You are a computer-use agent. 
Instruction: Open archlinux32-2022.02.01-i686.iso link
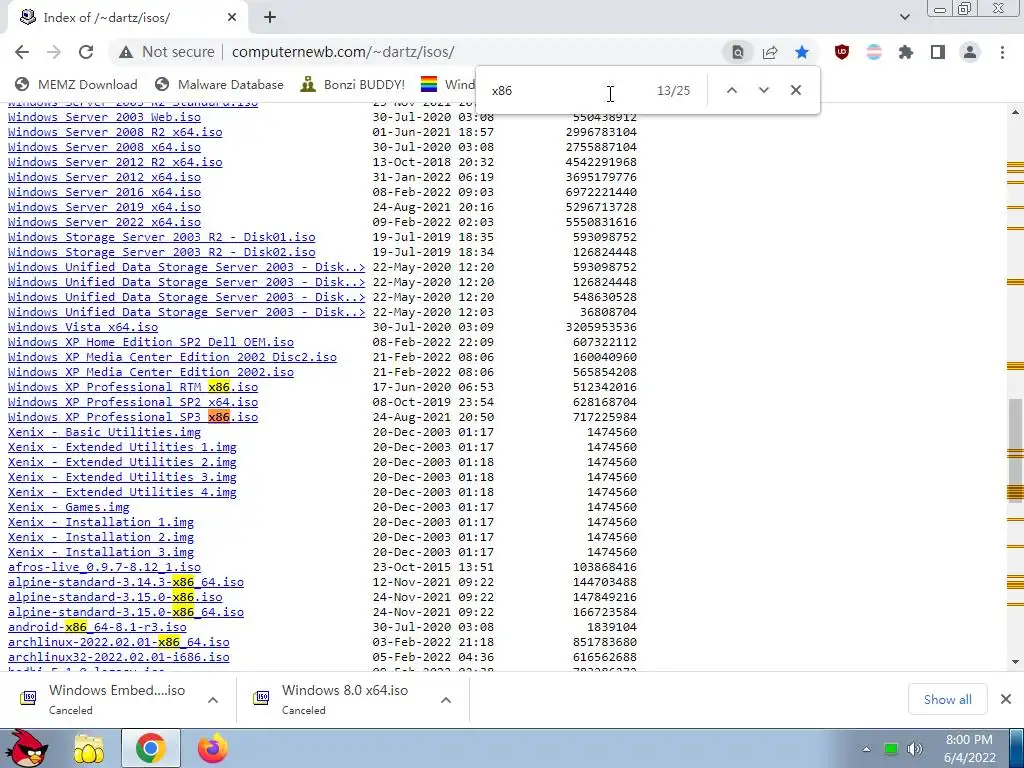tap(119, 658)
